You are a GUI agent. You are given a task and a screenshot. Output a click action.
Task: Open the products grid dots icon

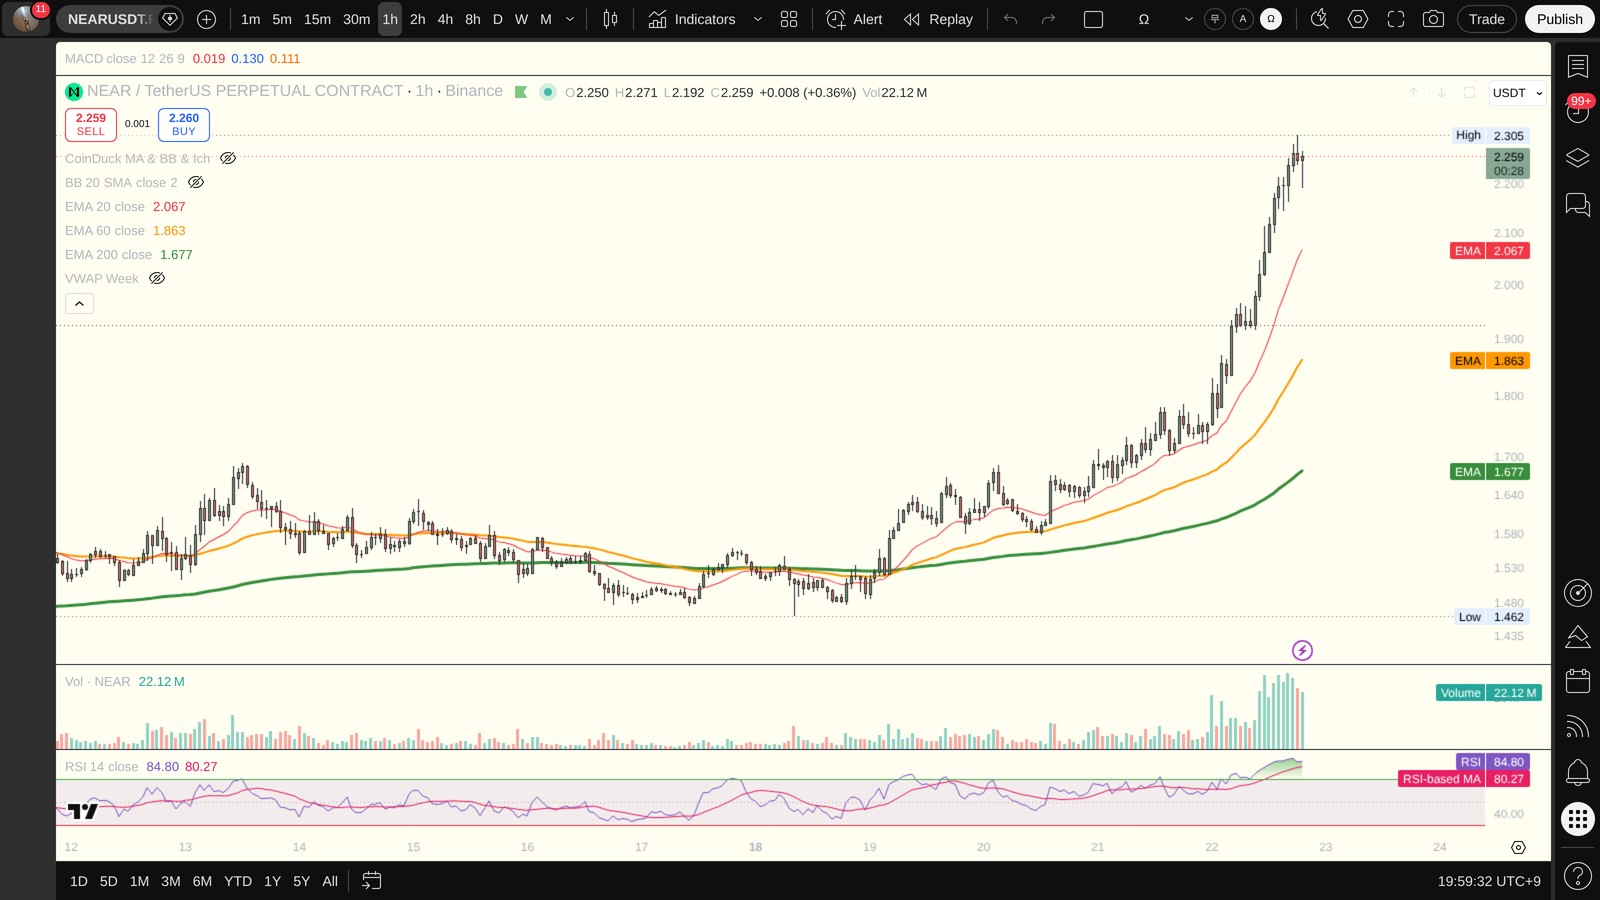point(1578,820)
